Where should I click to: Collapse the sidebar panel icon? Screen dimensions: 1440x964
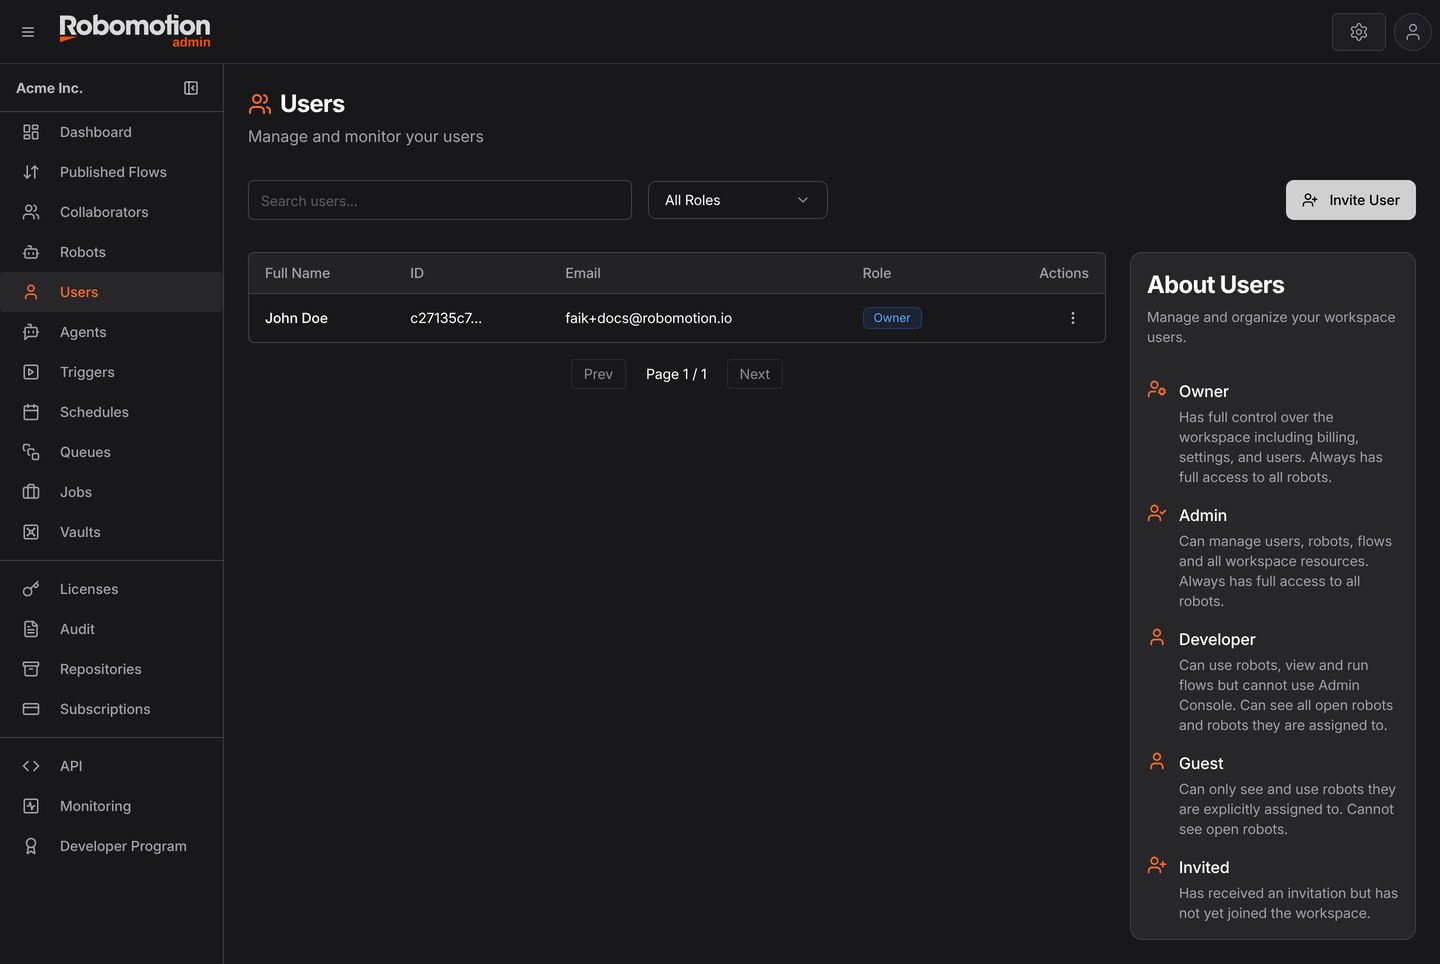[191, 88]
